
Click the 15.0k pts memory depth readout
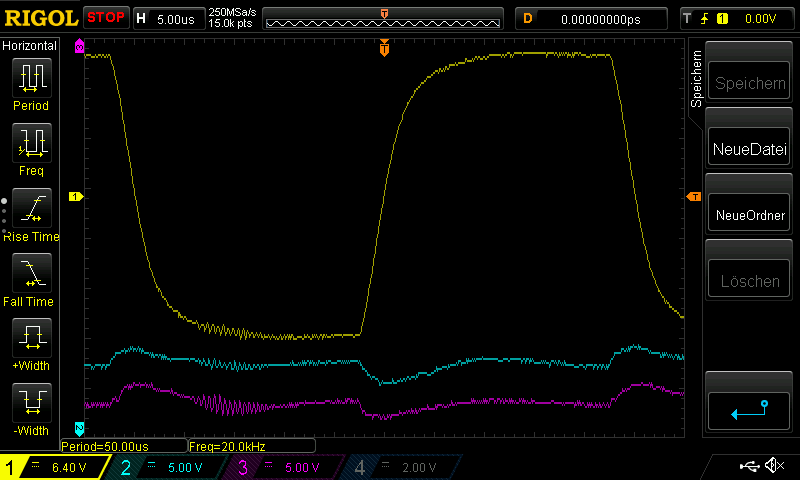click(230, 23)
